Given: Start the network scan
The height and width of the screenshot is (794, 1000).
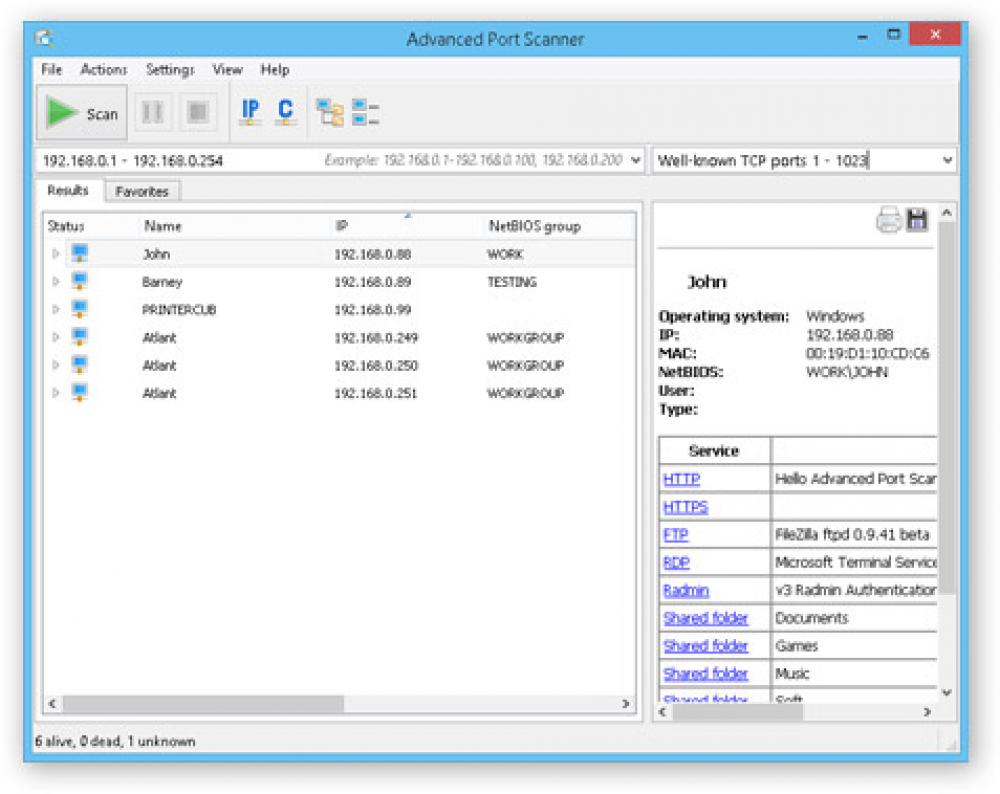Looking at the screenshot, I should tap(80, 113).
